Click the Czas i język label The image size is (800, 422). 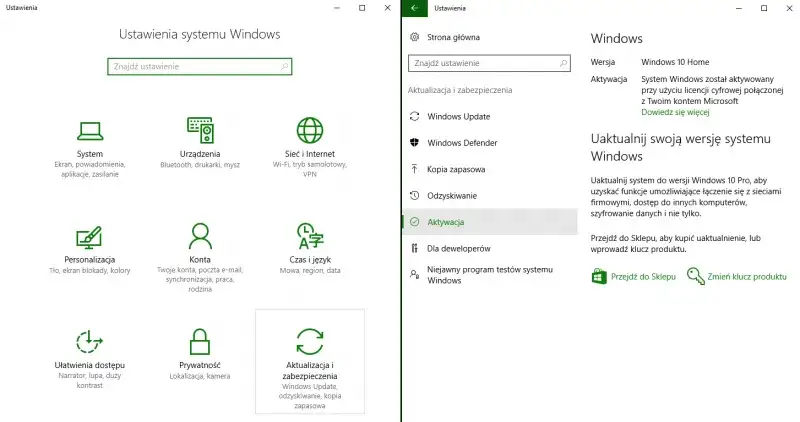(310, 259)
